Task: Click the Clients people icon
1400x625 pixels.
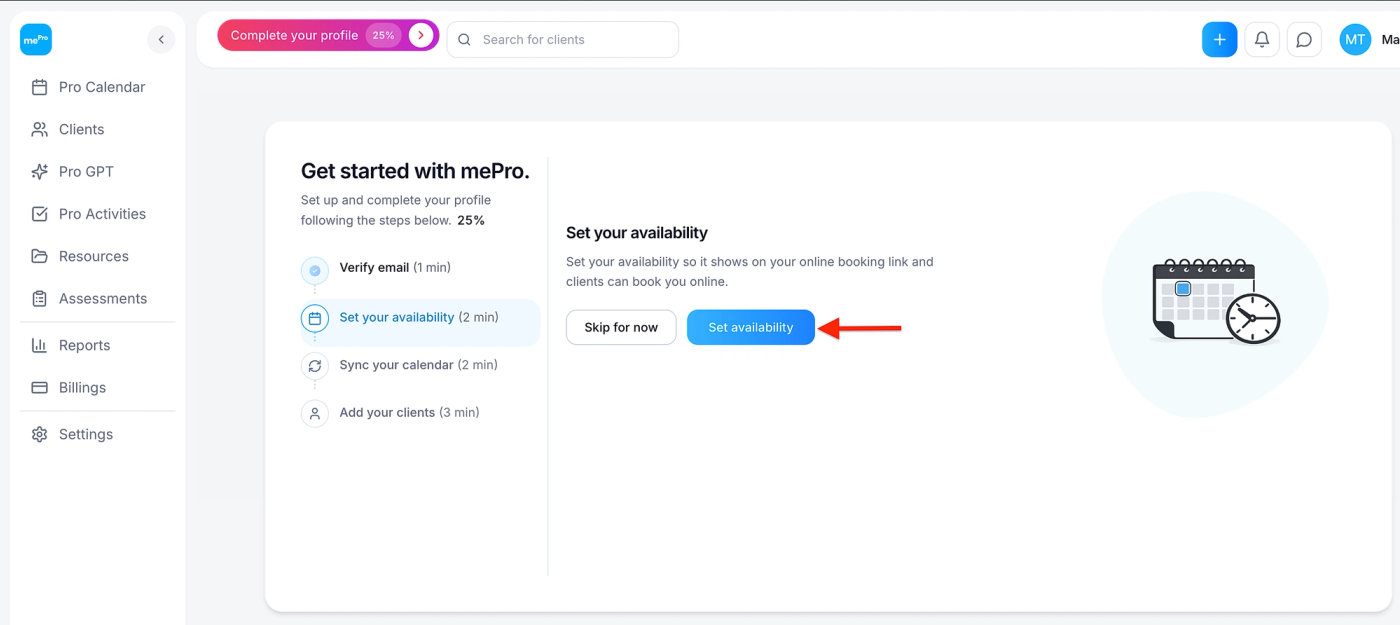Action: 40,129
